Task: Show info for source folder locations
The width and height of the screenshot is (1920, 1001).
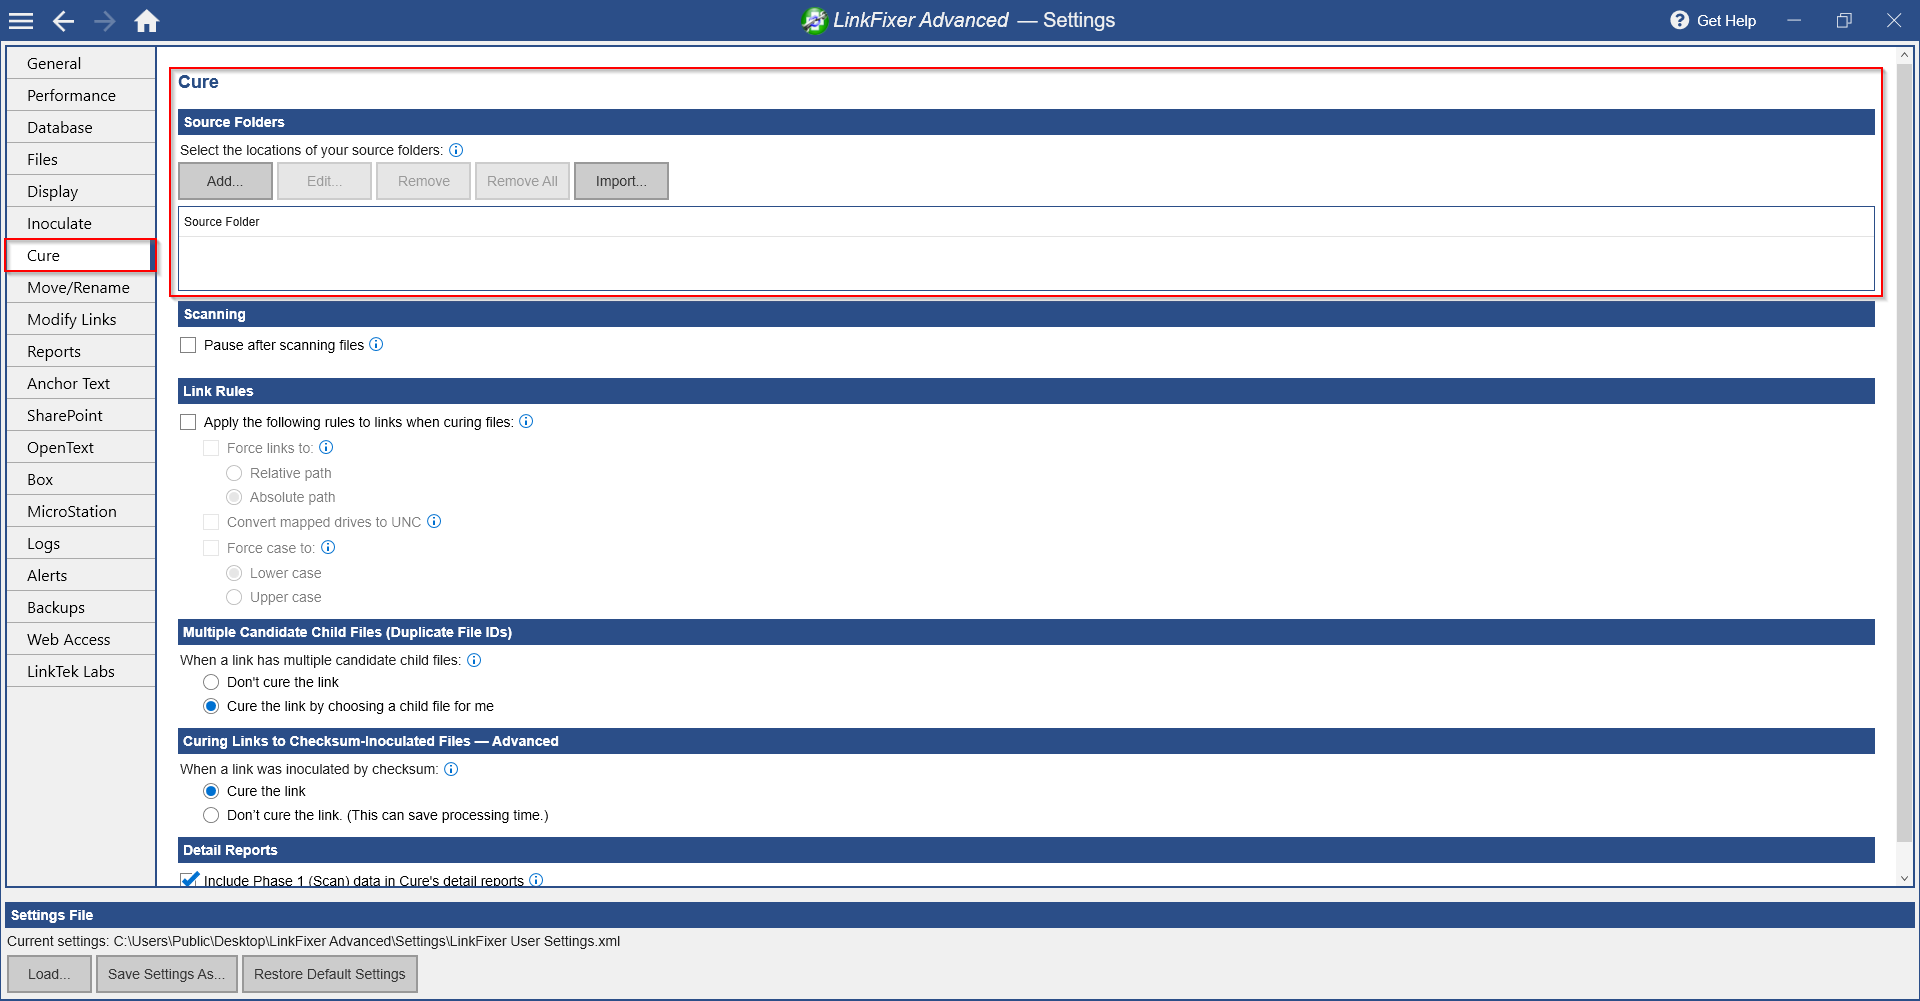Action: [x=456, y=150]
